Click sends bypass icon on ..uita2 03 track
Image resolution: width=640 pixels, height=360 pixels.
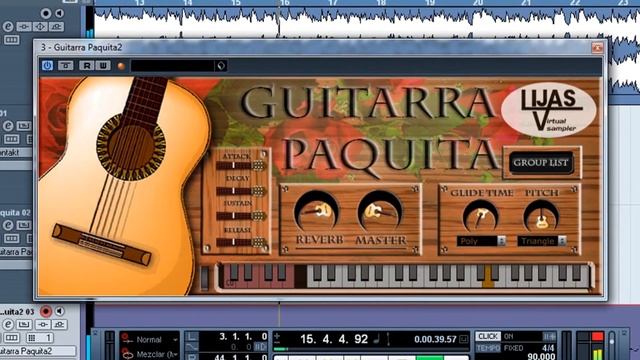pos(59,324)
